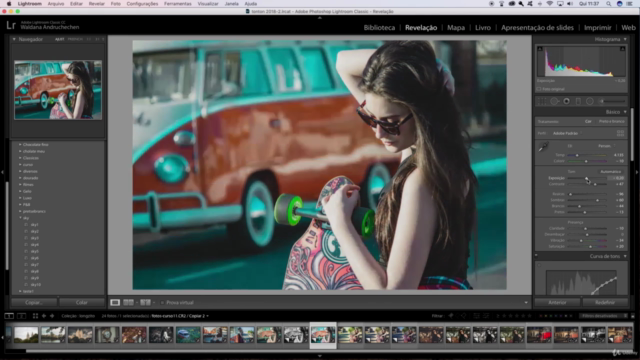Filter by rejected flag icon
The width and height of the screenshot is (640, 360).
(464, 316)
